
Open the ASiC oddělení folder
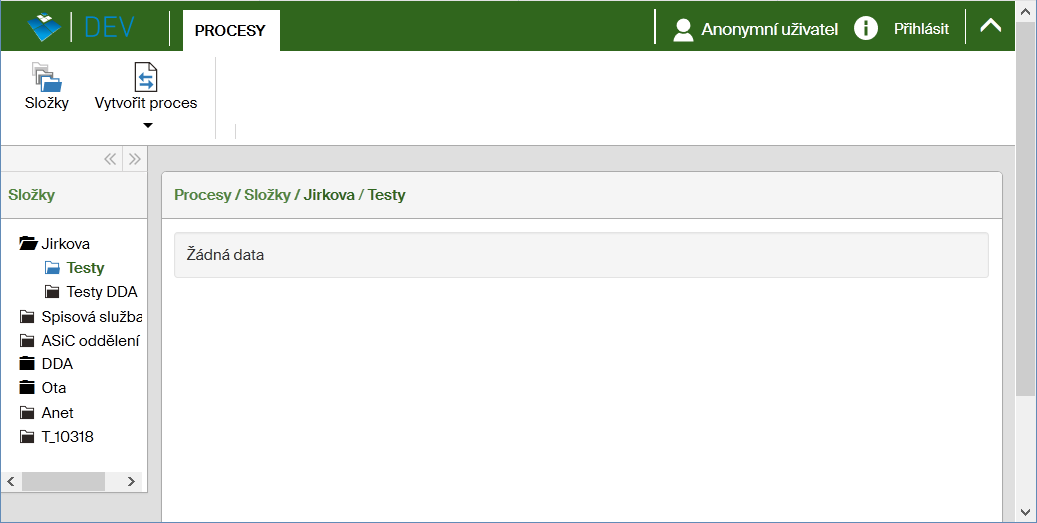coord(89,341)
